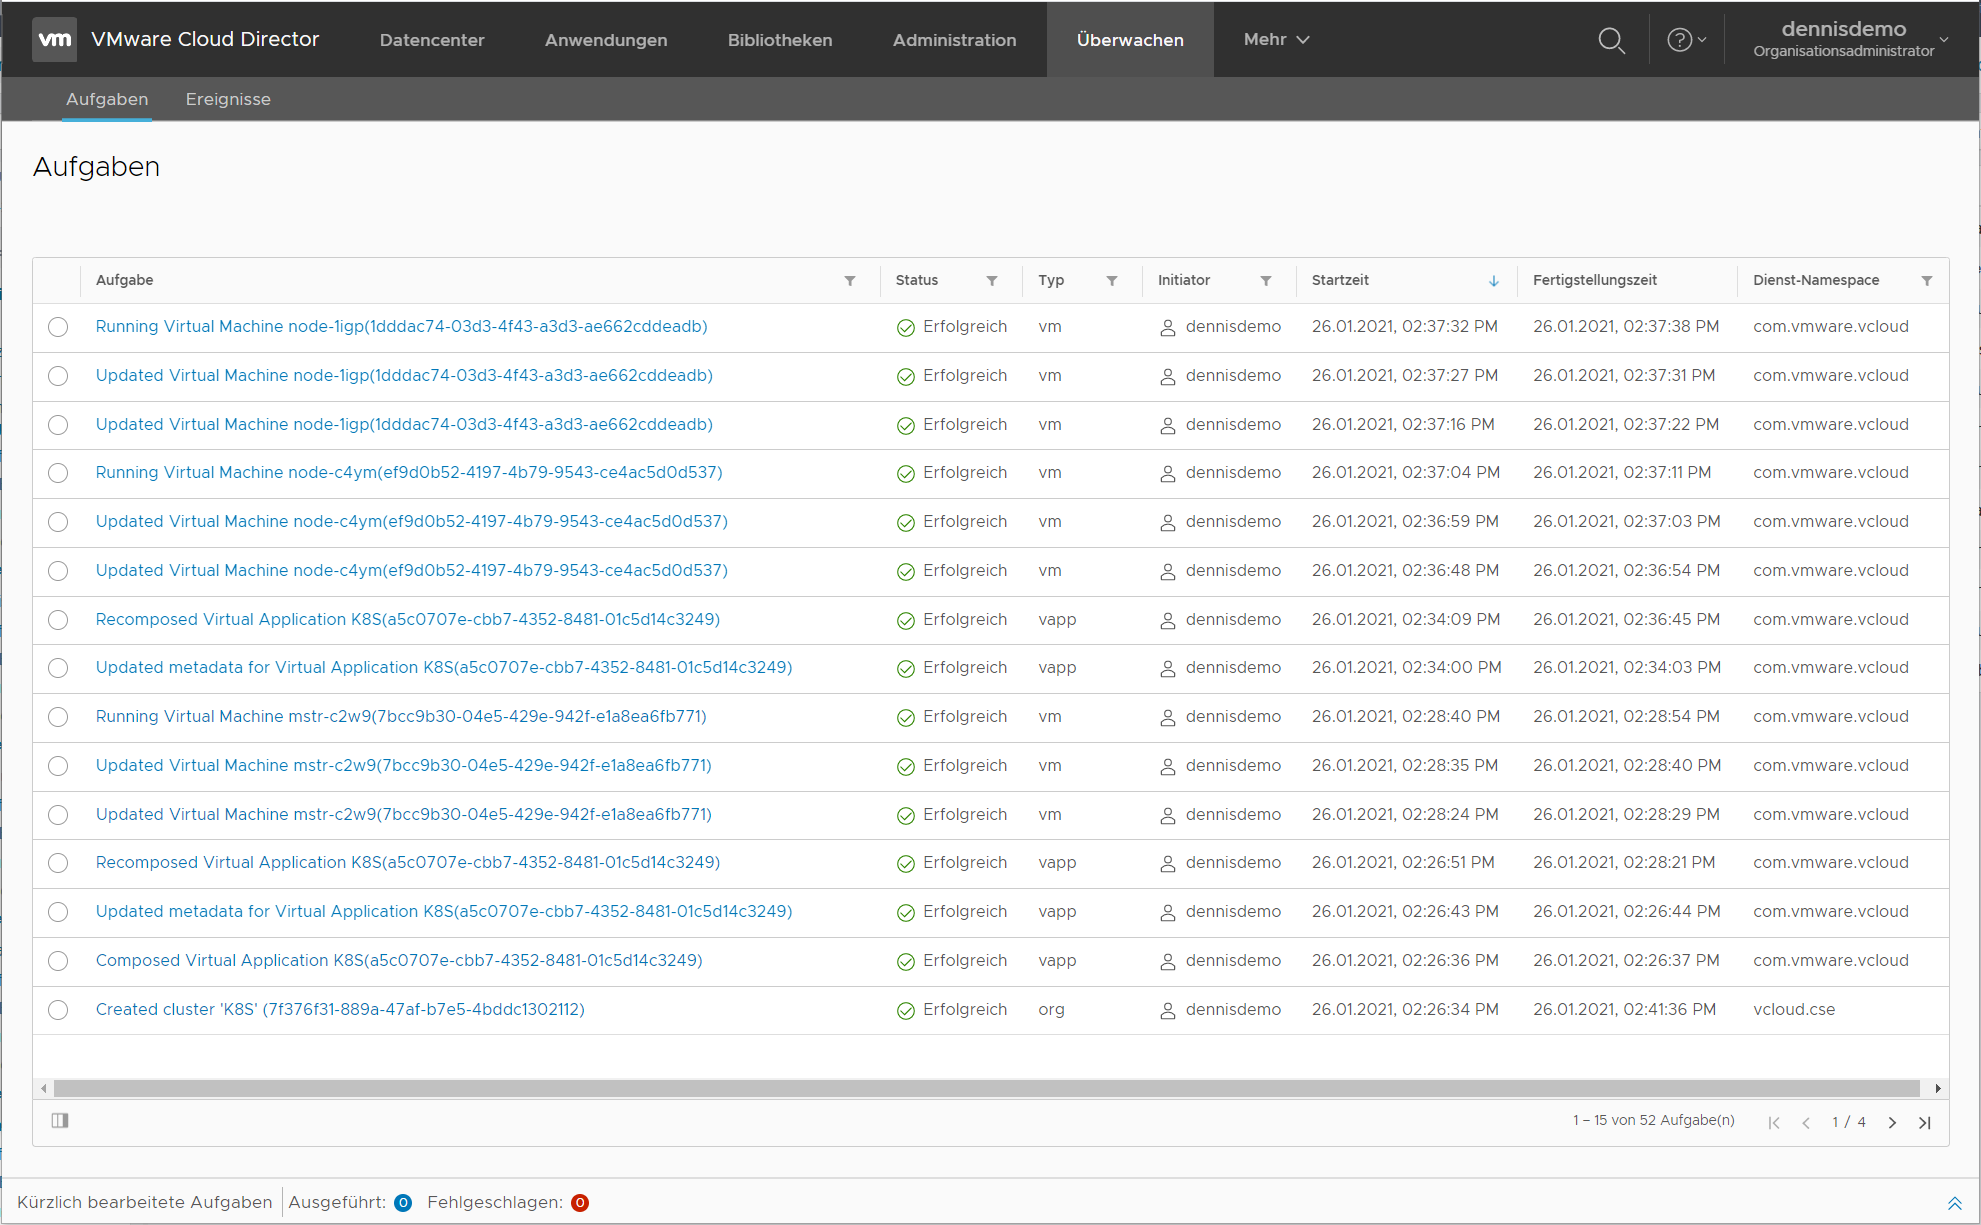Screen dimensions: 1981x1225
Task: Filter the Dienst-Namespace column
Action: [x=1927, y=281]
